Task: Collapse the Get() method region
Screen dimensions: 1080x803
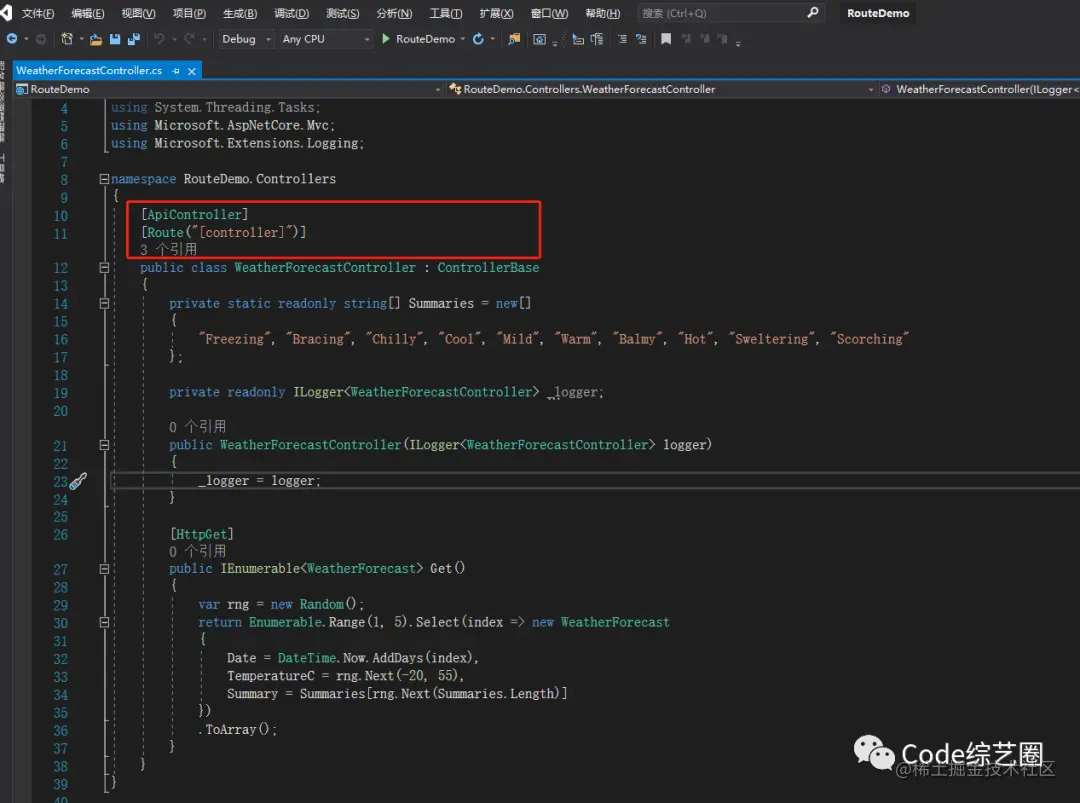Action: (104, 569)
